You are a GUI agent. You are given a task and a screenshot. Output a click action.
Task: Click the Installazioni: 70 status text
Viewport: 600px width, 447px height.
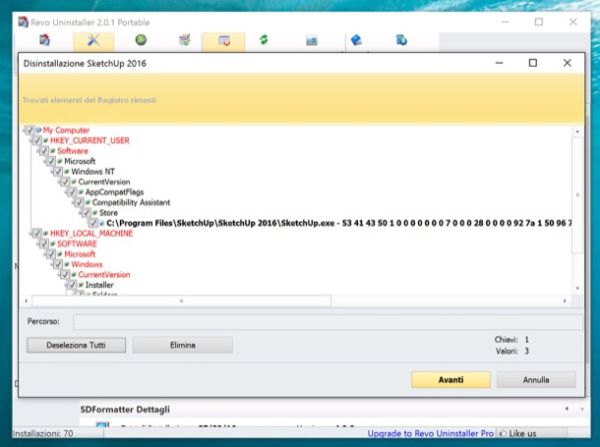[x=43, y=434]
